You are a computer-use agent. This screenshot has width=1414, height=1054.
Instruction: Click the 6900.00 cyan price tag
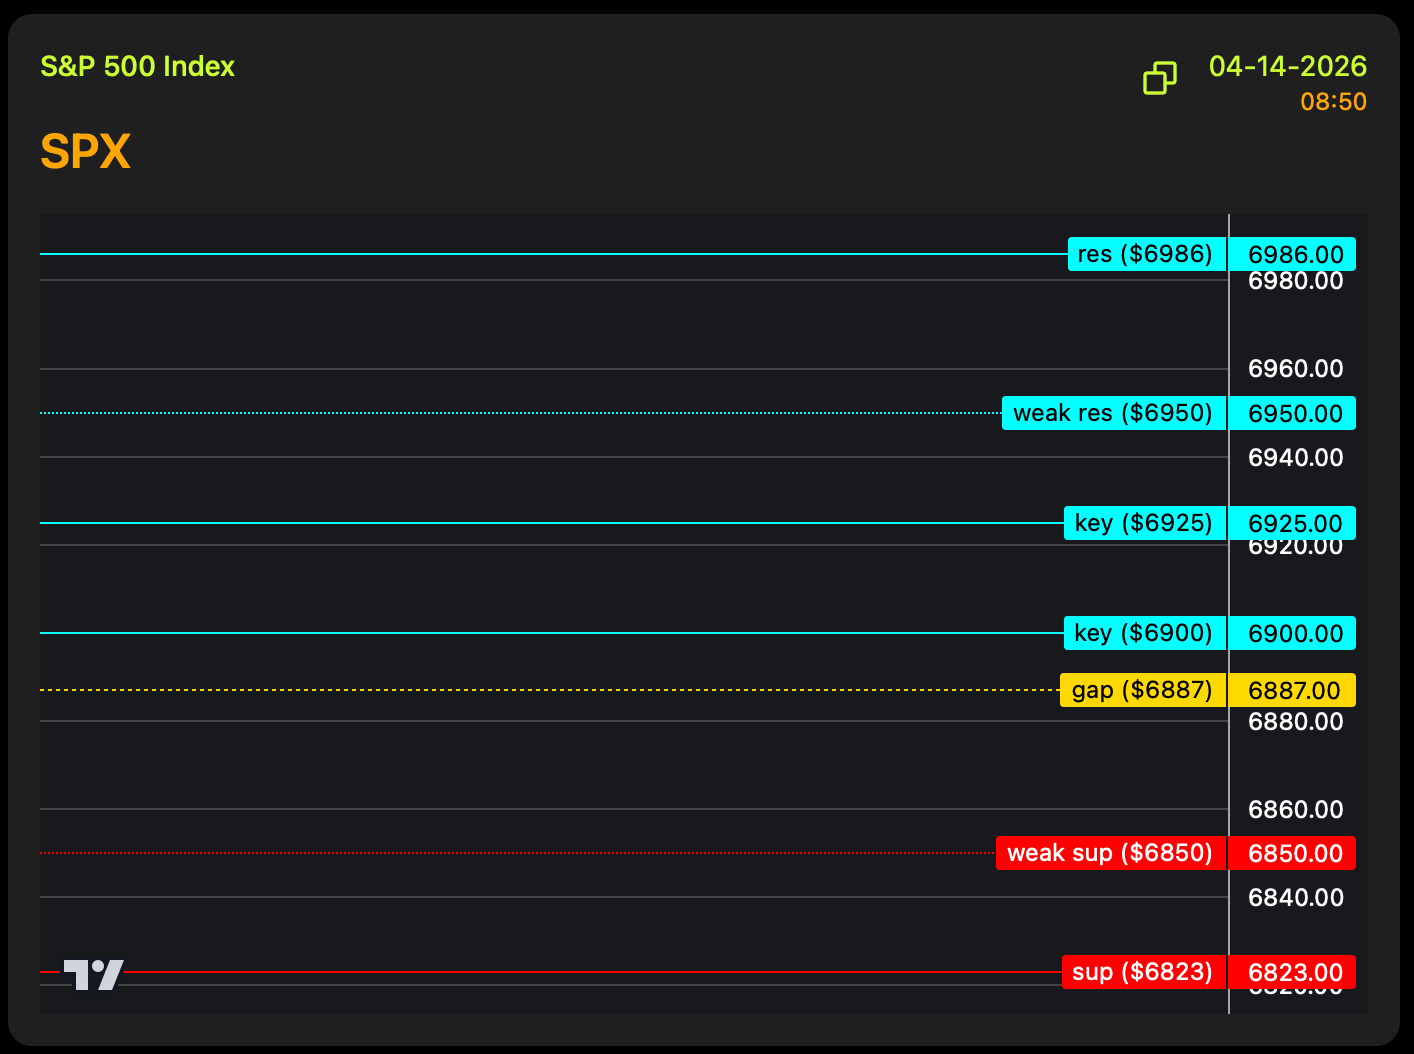1293,633
